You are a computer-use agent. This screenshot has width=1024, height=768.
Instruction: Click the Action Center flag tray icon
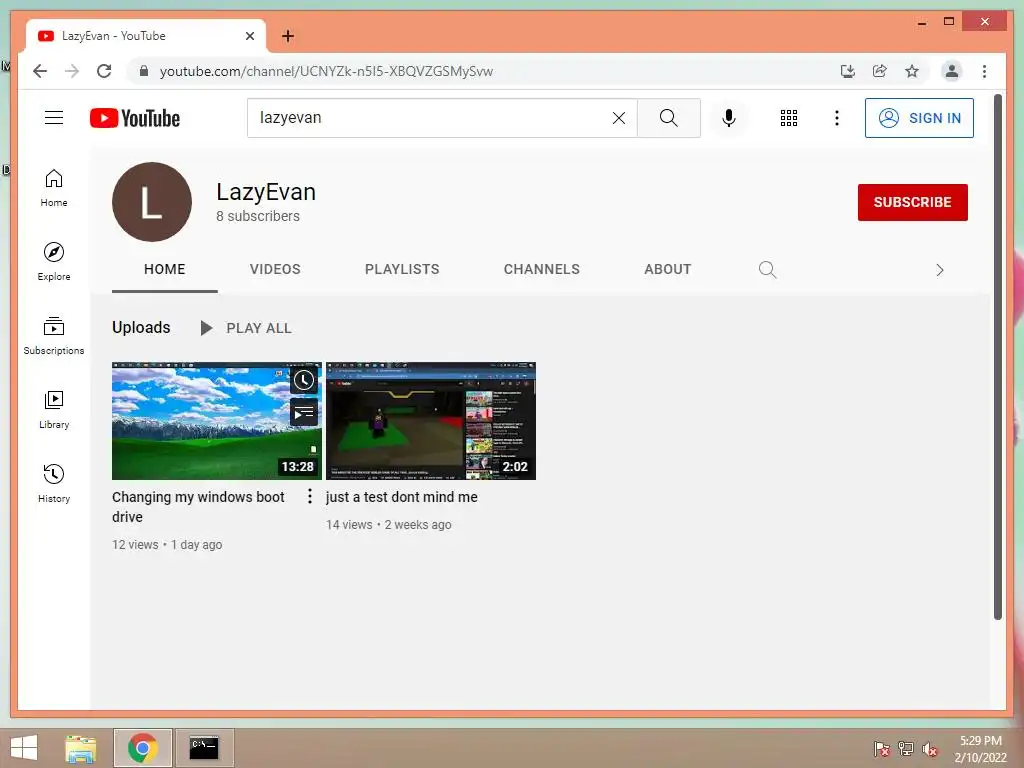(x=881, y=749)
